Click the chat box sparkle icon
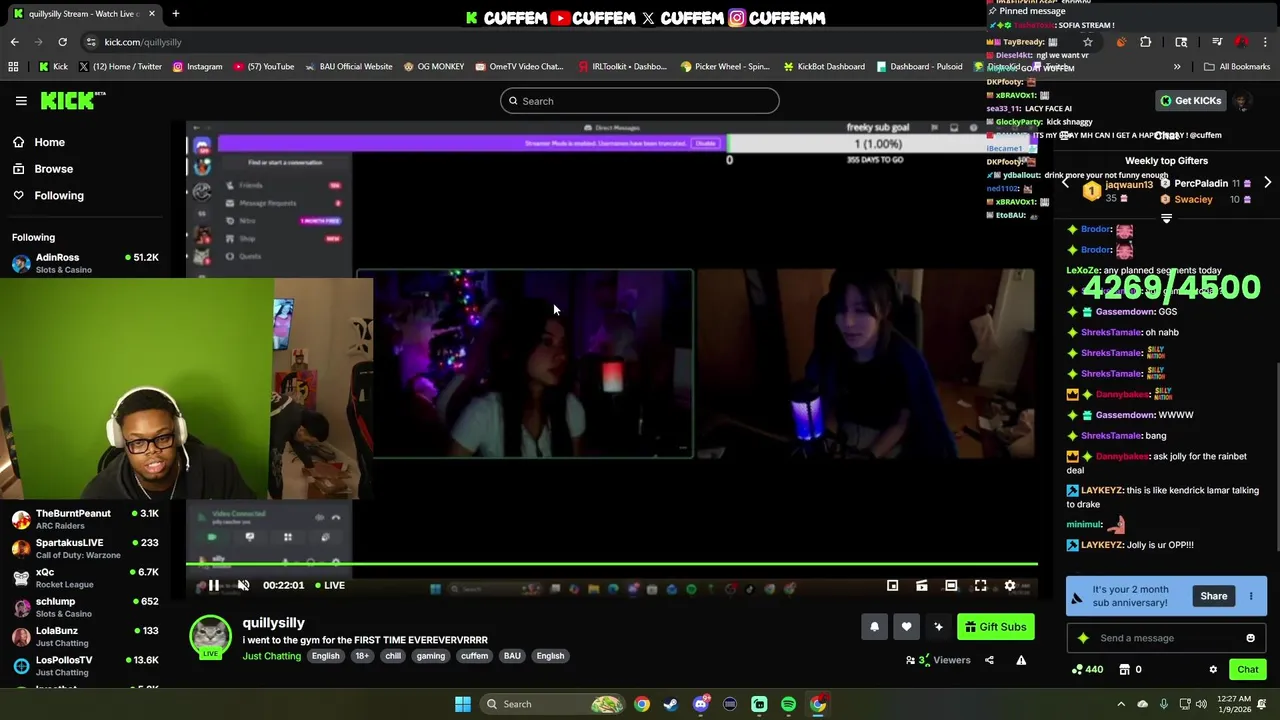 tap(1083, 638)
